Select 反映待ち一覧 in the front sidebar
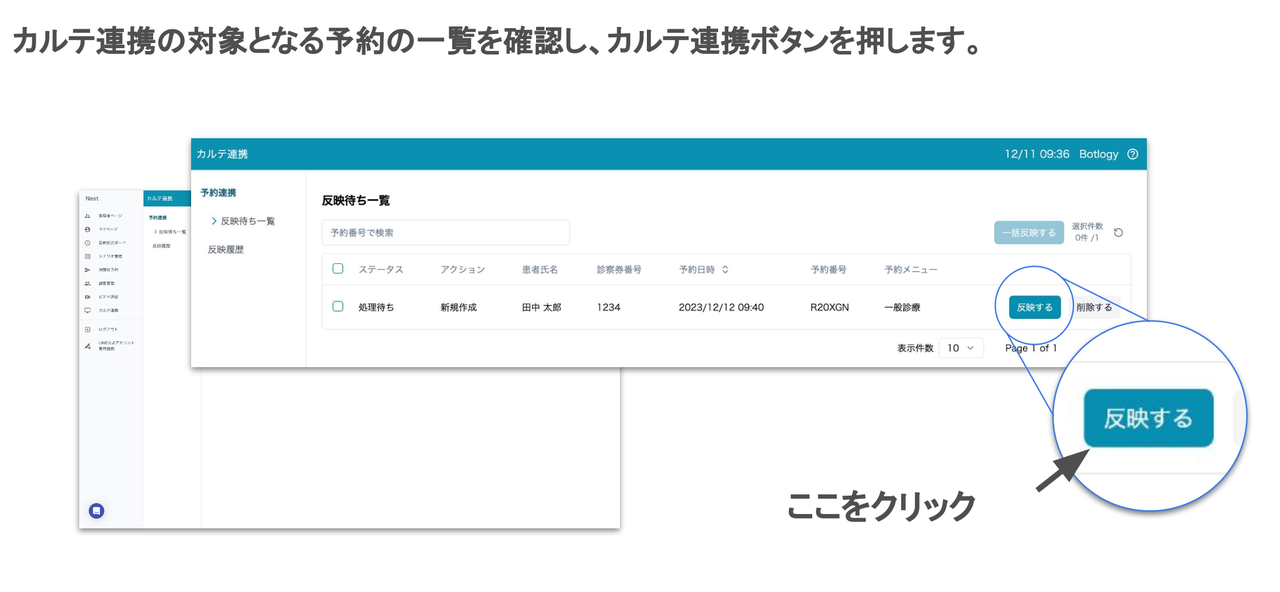Image resolution: width=1280 pixels, height=592 pixels. pyautogui.click(x=248, y=220)
